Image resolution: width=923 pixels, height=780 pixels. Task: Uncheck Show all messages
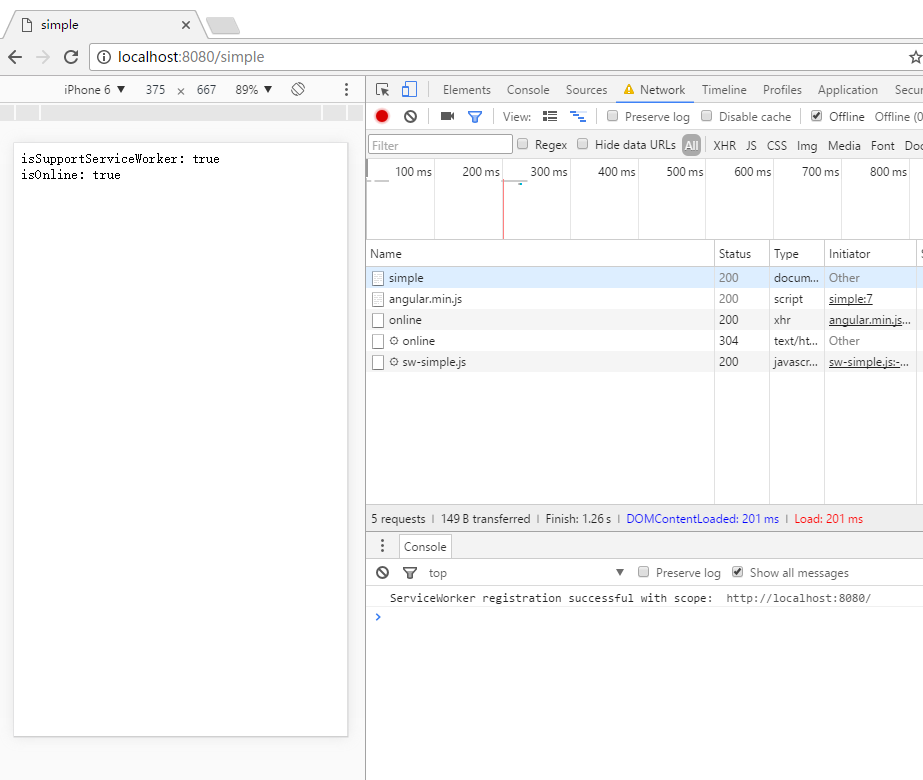tap(737, 572)
